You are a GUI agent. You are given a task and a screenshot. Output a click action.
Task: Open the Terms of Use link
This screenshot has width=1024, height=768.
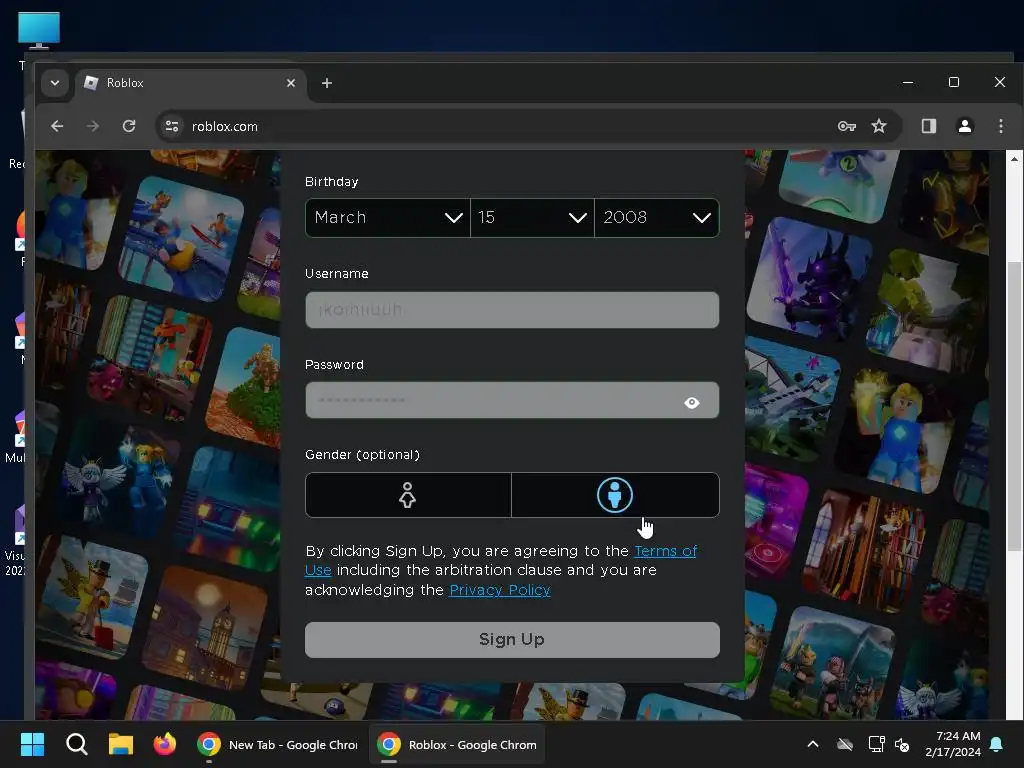(665, 551)
